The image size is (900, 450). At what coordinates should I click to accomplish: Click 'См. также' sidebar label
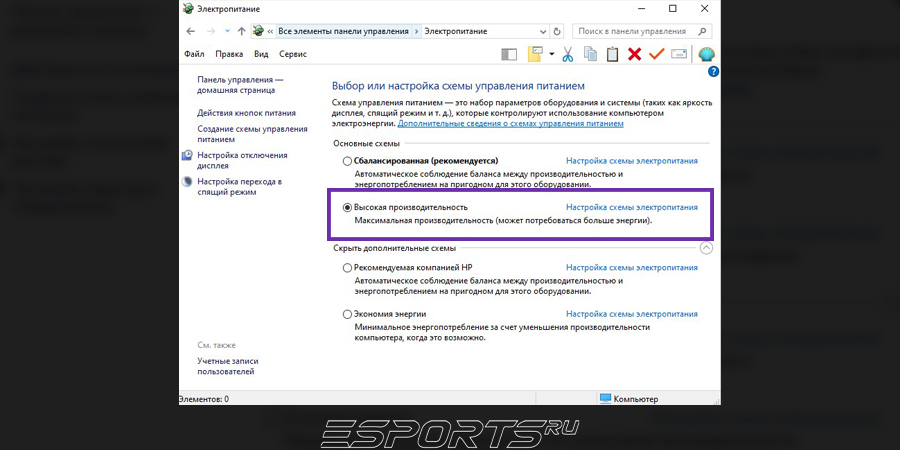(216, 345)
